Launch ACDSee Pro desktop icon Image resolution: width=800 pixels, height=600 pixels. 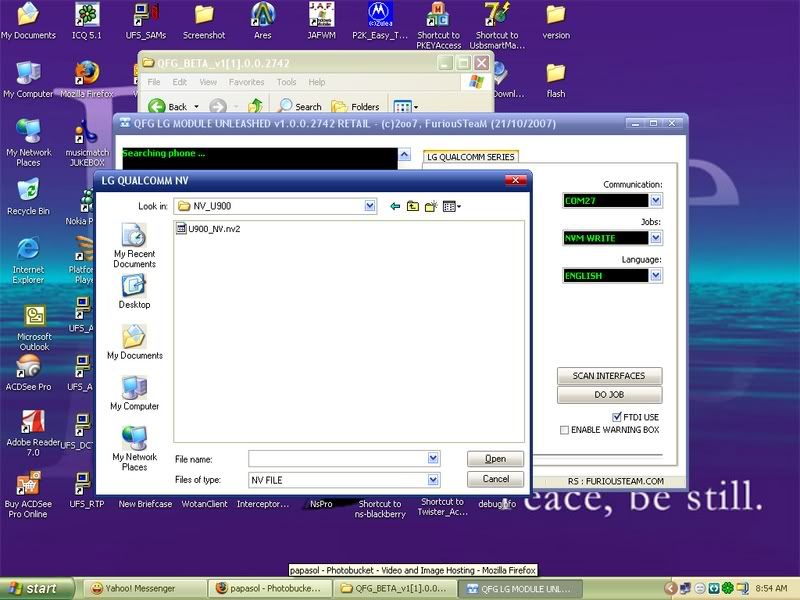click(28, 373)
